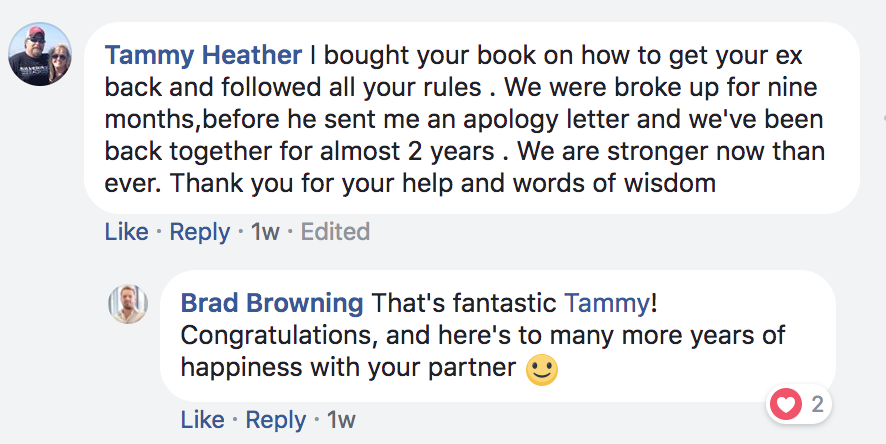Click the smiley emoji in Brad's reply
Viewport: 886px width, 444px height.
(542, 370)
